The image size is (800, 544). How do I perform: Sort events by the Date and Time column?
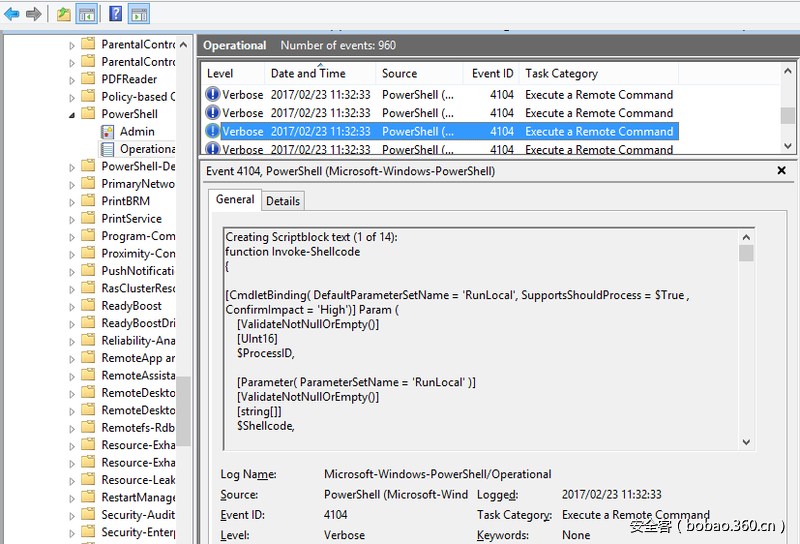[308, 73]
